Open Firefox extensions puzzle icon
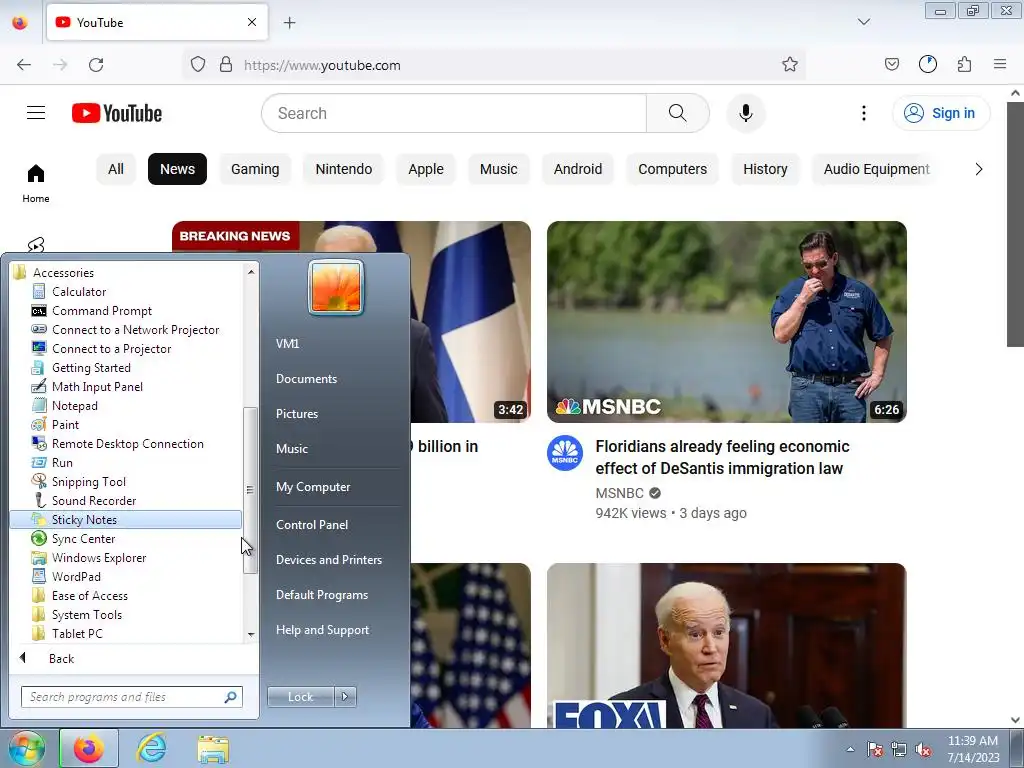Viewport: 1024px width, 768px height. (964, 64)
